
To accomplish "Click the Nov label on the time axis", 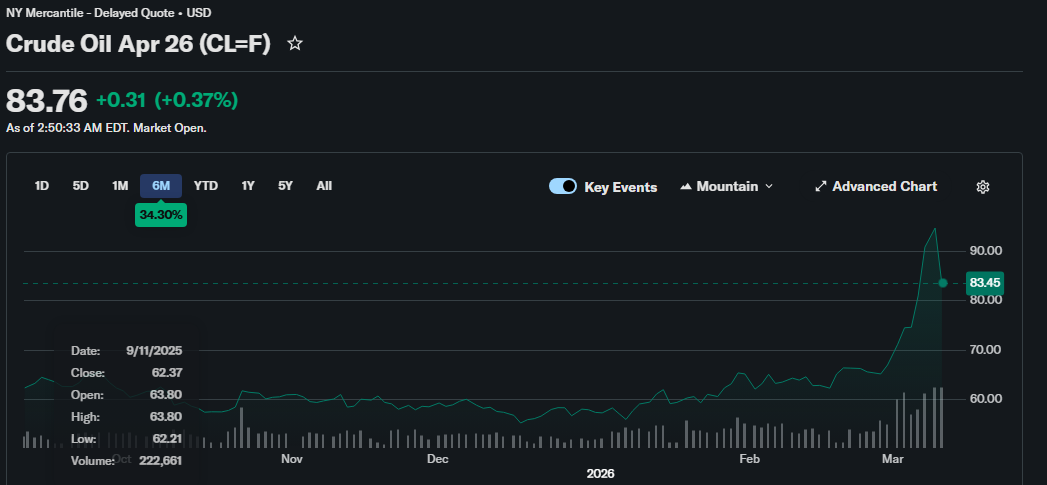I will coord(292,459).
